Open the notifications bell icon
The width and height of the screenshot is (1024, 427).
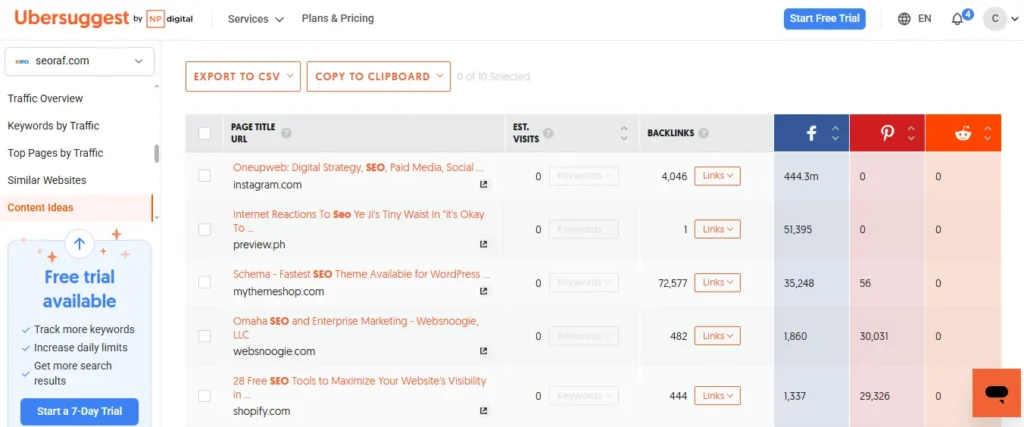coord(957,19)
